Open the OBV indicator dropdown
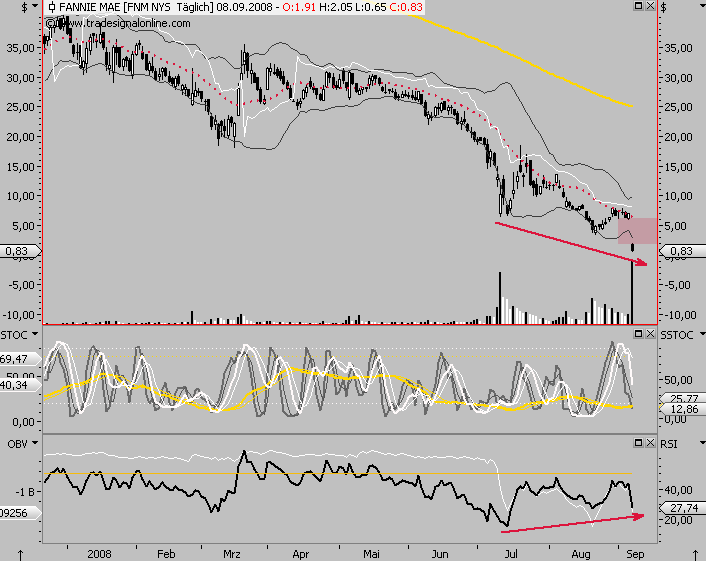This screenshot has height=561, width=706. [x=34, y=444]
